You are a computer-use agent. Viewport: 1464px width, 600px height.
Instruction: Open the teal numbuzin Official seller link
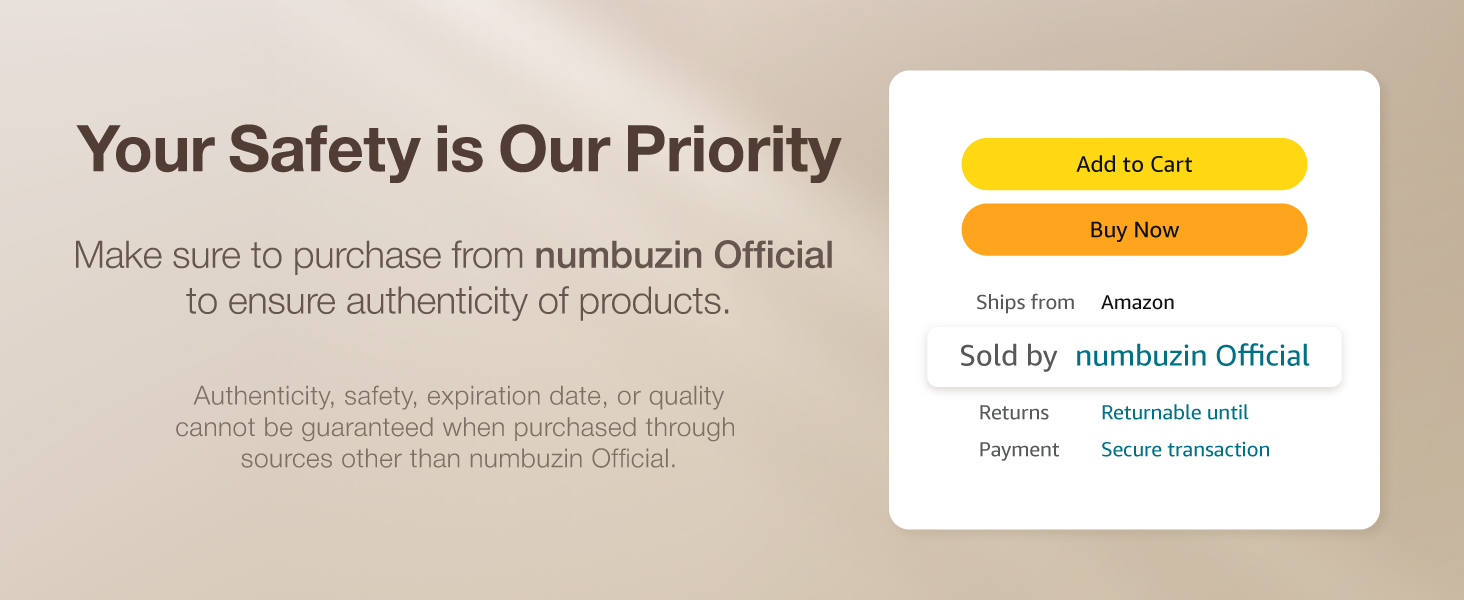(1192, 356)
